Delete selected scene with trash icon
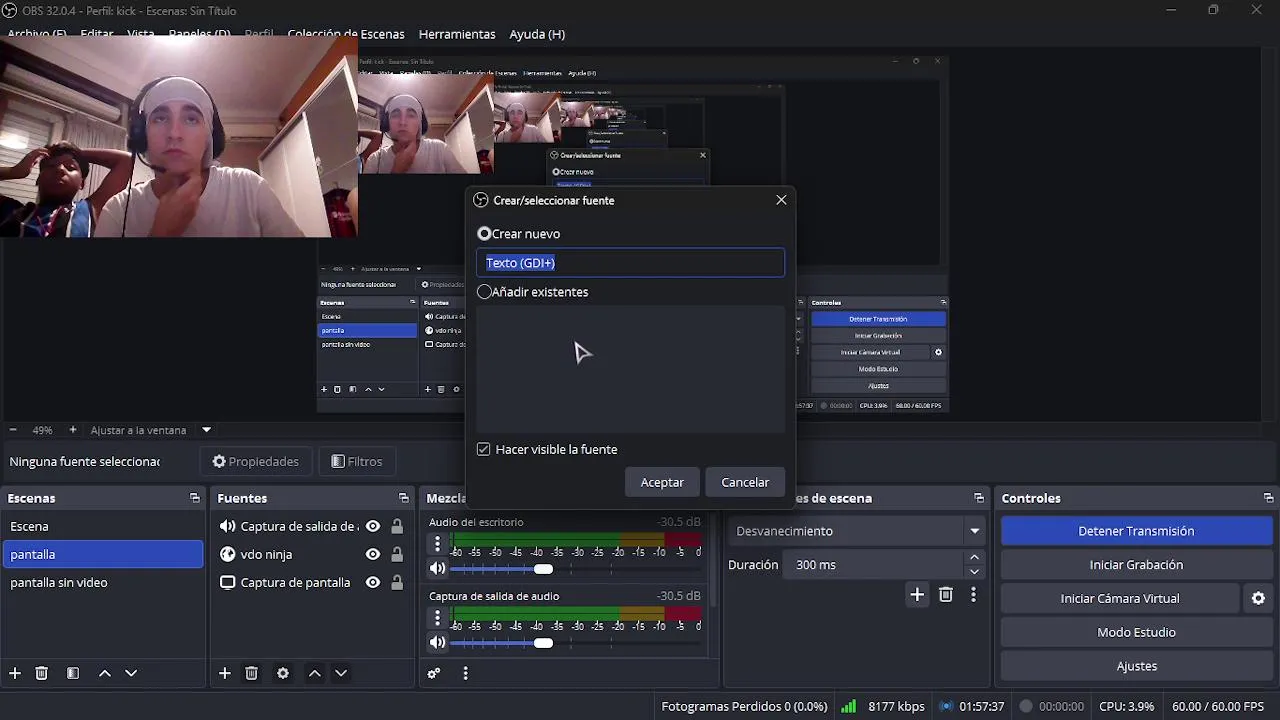 tap(42, 673)
